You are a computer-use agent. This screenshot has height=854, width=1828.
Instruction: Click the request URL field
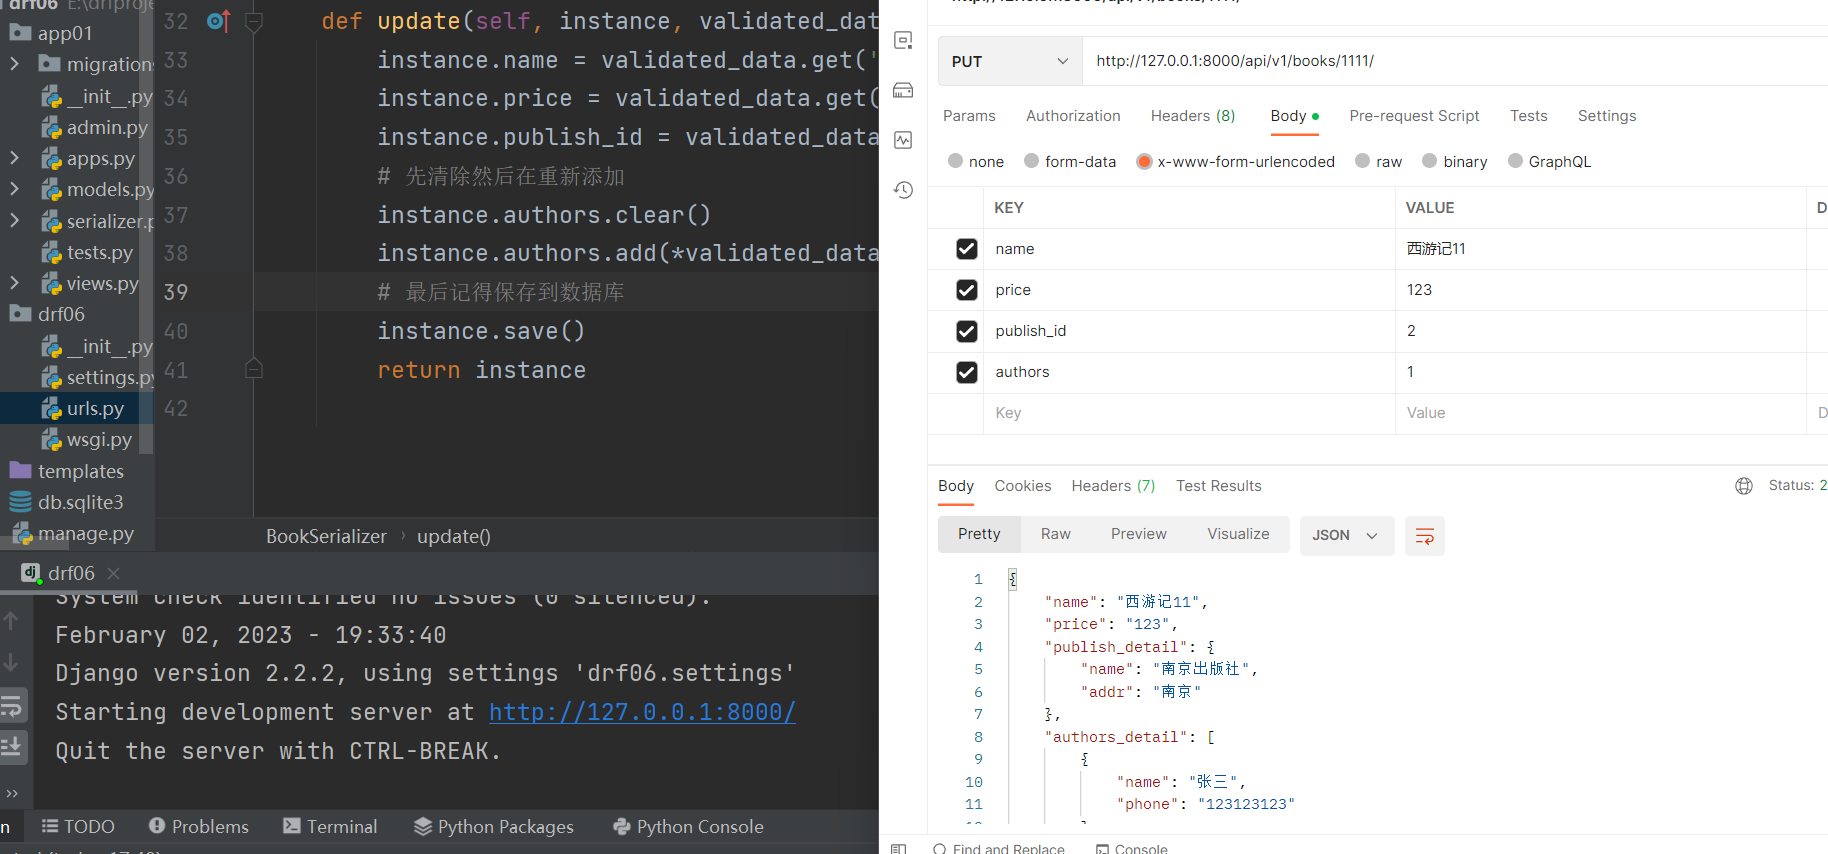tap(1455, 61)
